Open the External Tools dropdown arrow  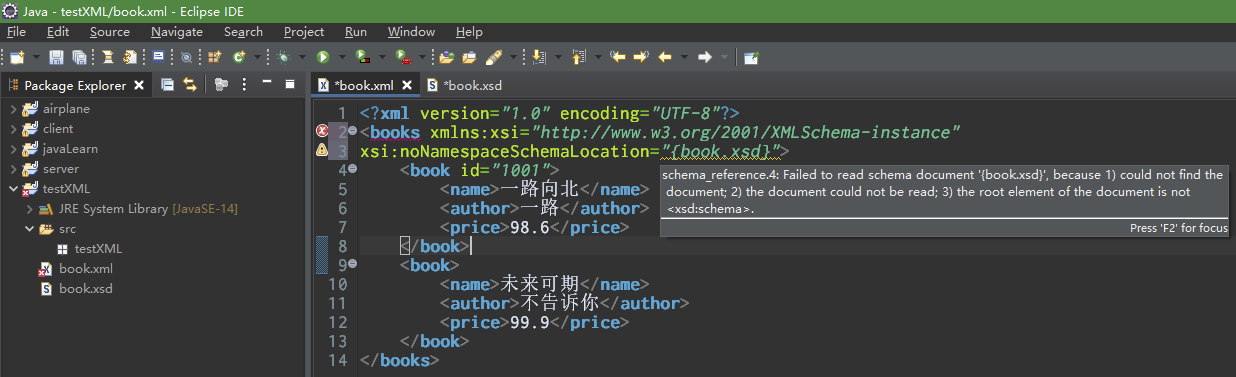click(422, 57)
